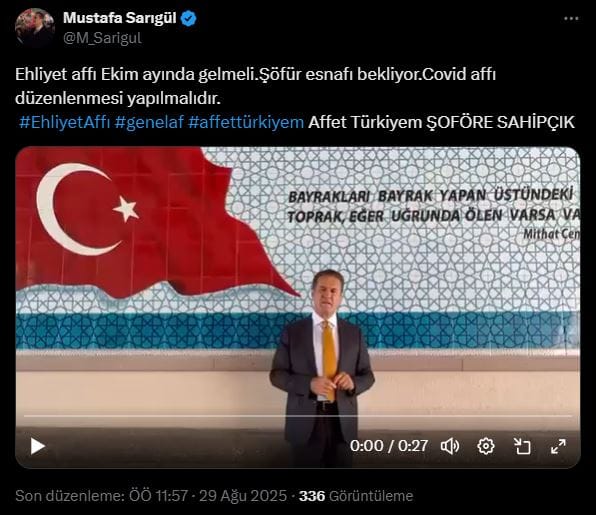Click the 336 Görüntüleme view count
596x515 pixels.
[x=356, y=496]
